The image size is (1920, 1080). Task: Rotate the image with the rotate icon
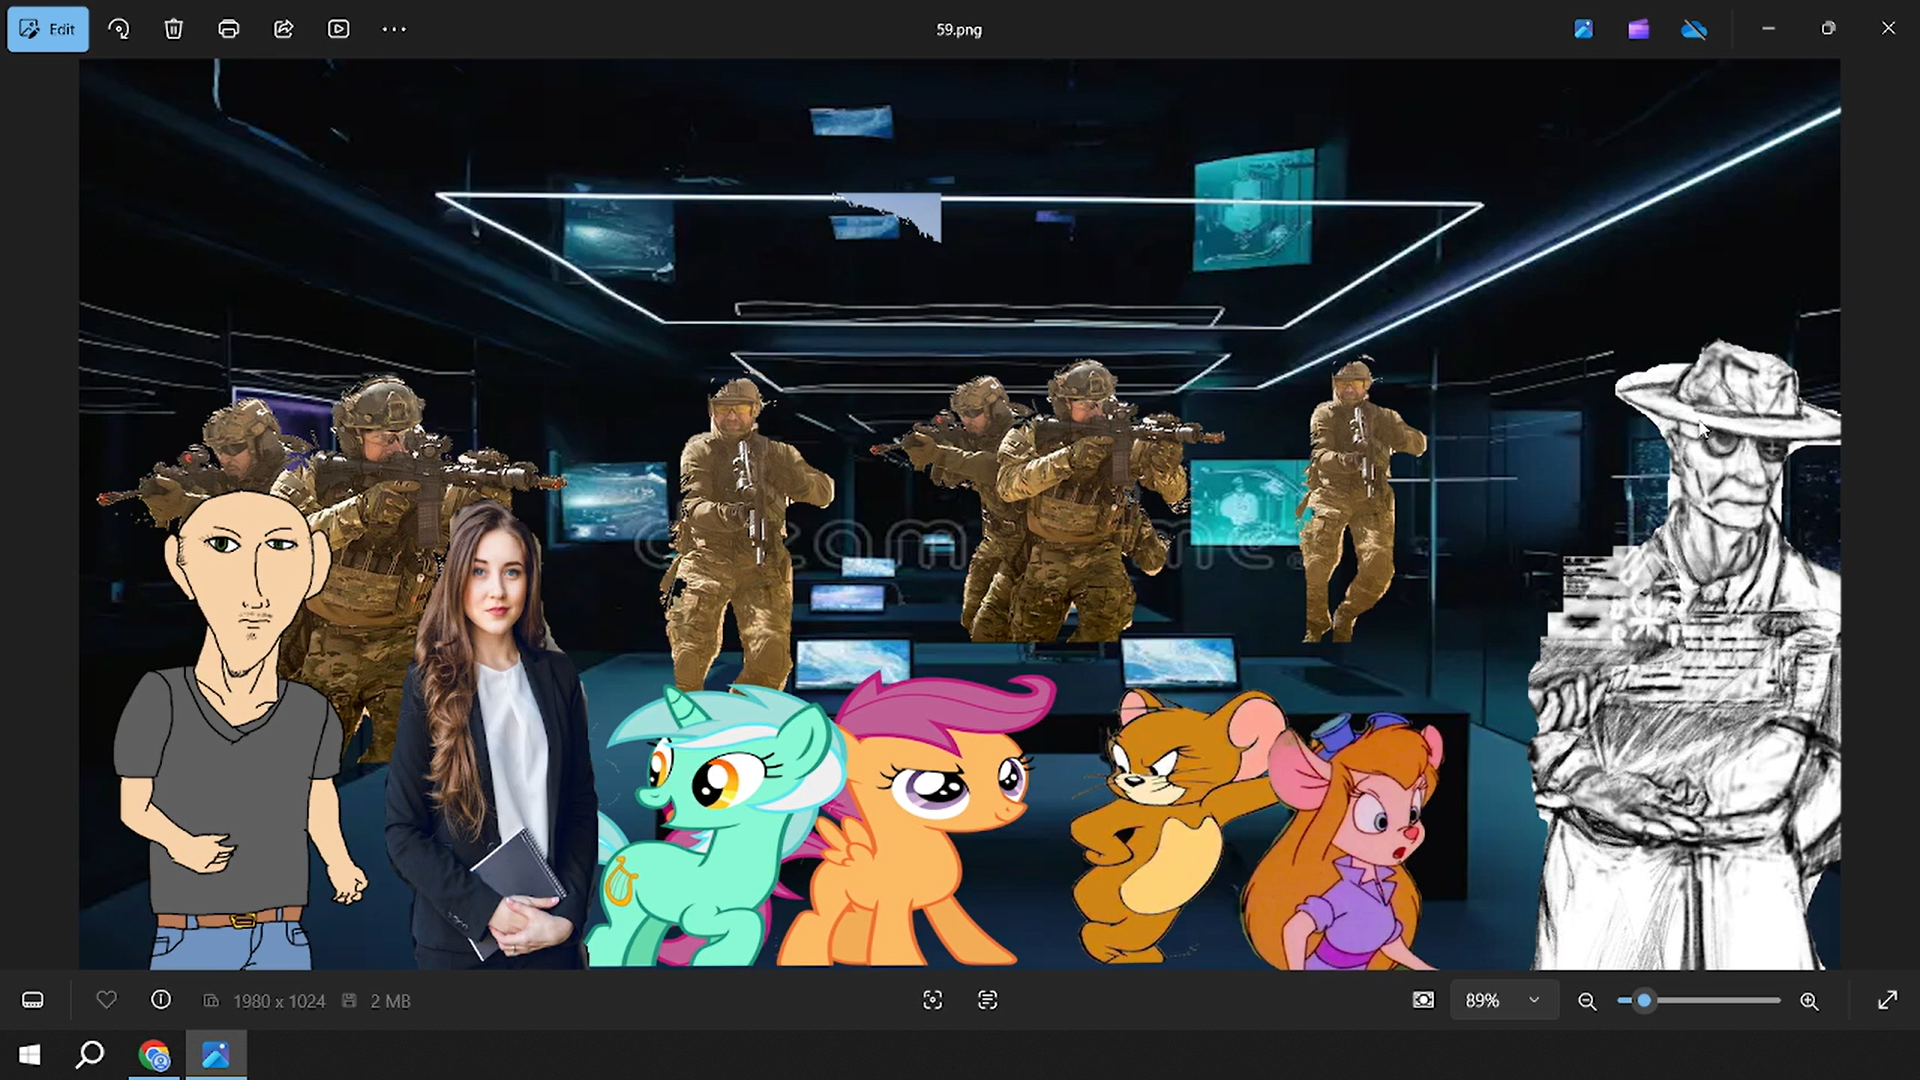[x=119, y=29]
